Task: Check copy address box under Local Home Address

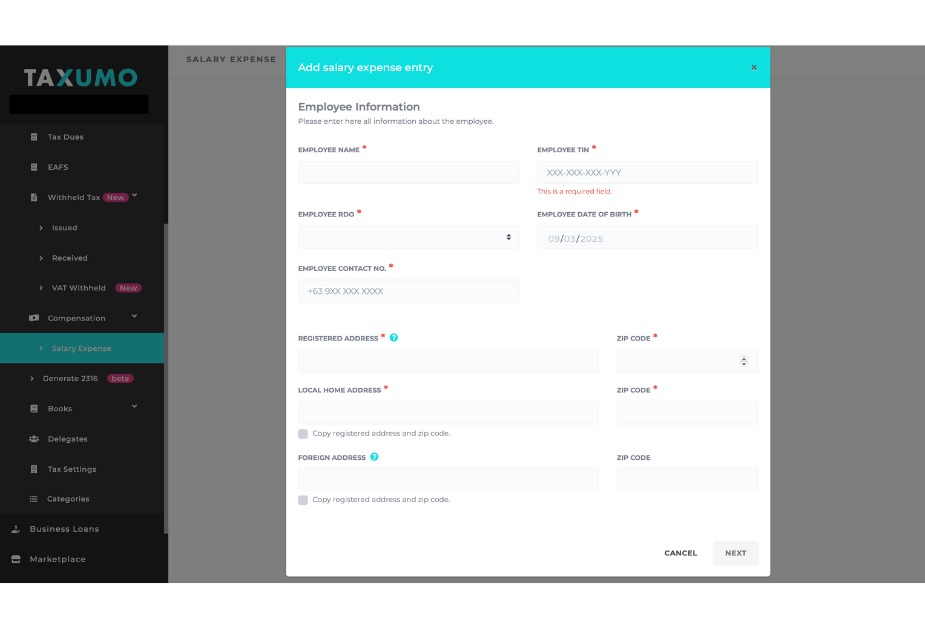Action: click(303, 434)
